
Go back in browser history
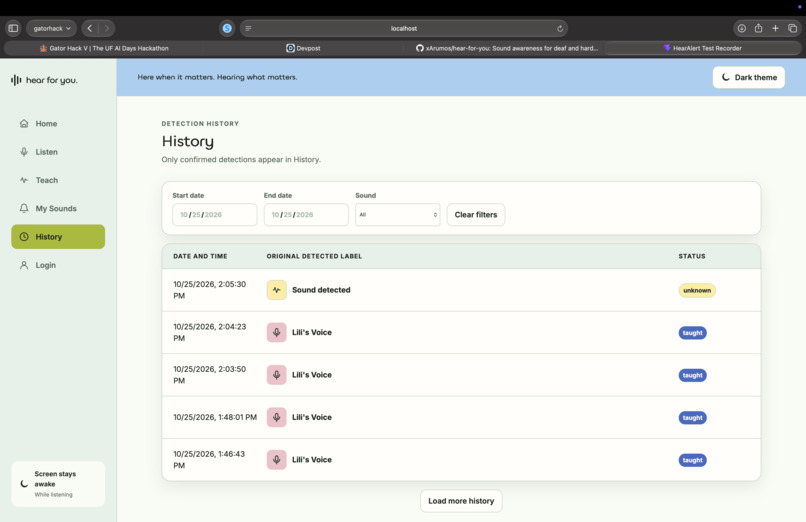[x=89, y=28]
